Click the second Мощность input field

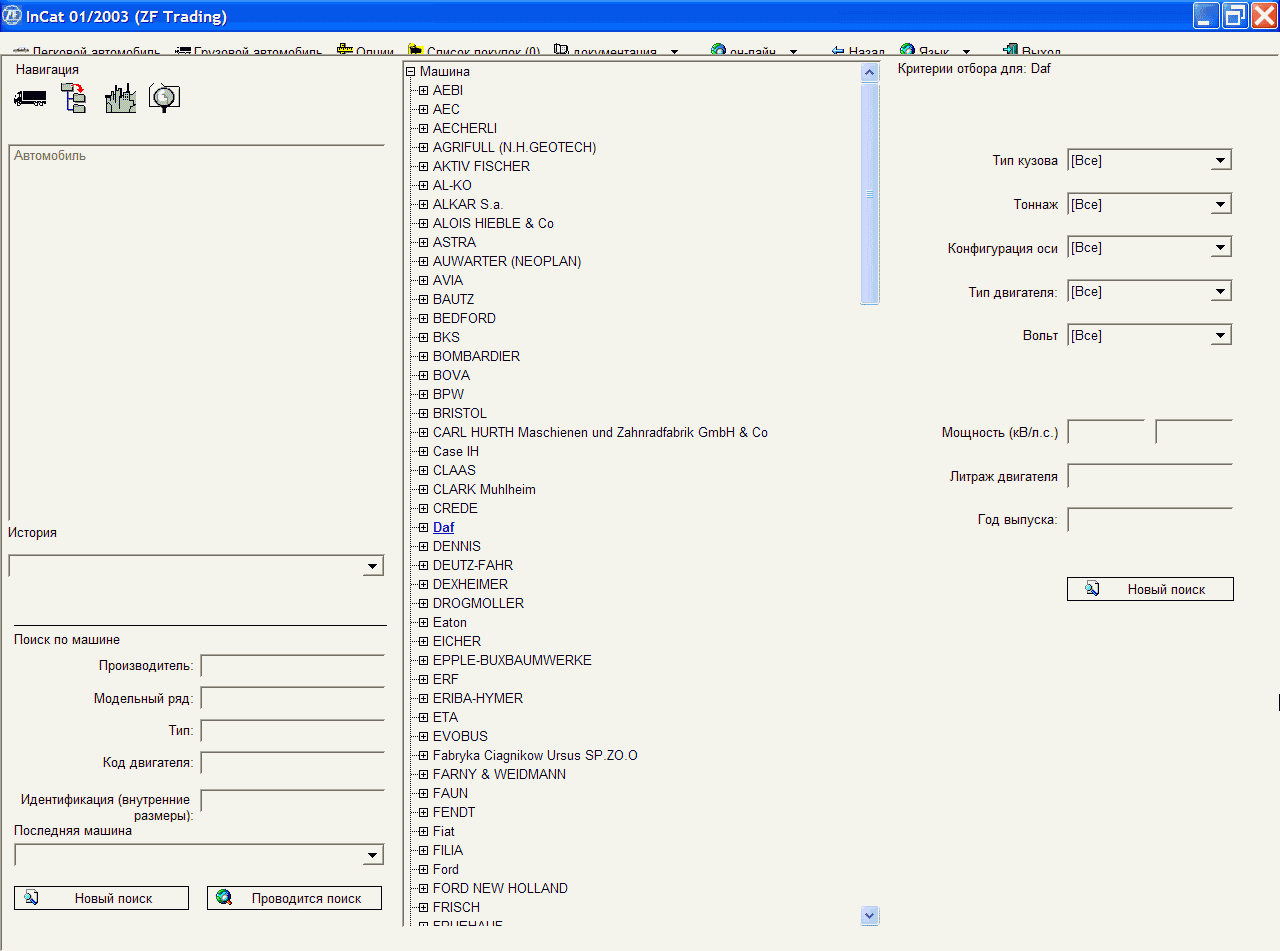[x=1194, y=432]
